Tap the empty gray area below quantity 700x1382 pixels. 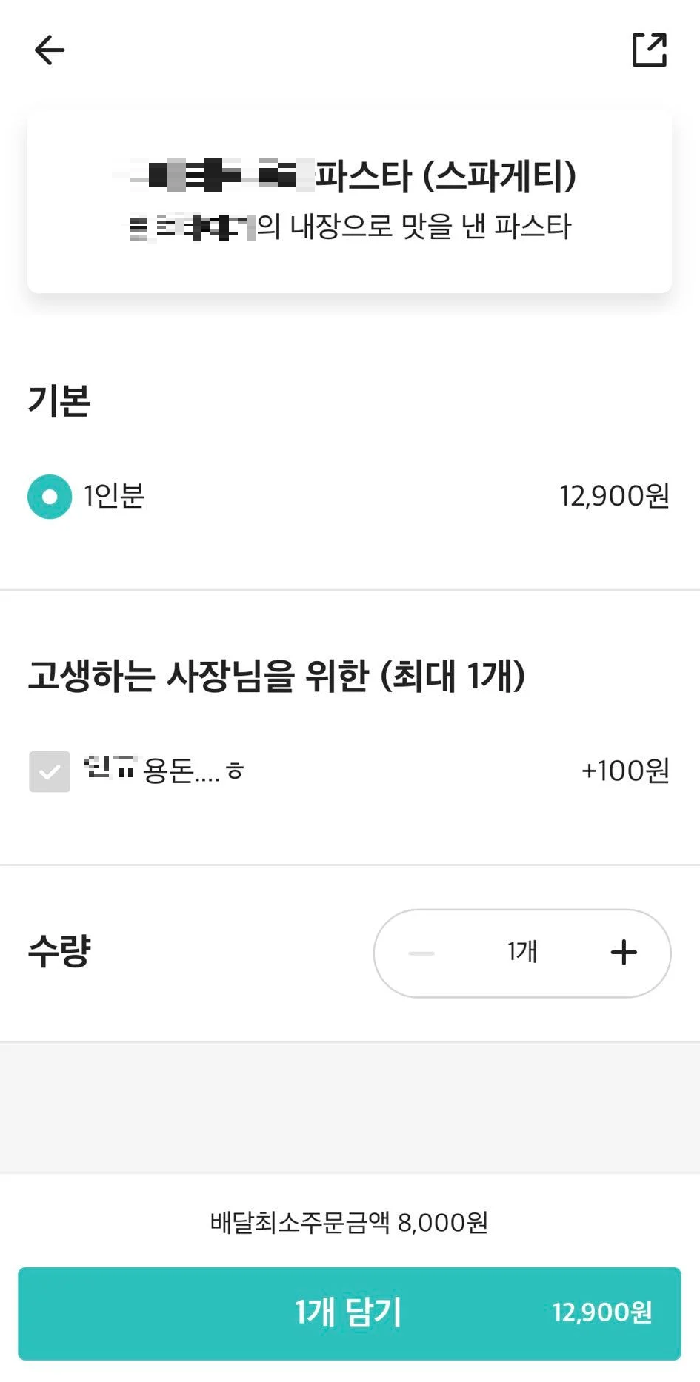point(350,1107)
